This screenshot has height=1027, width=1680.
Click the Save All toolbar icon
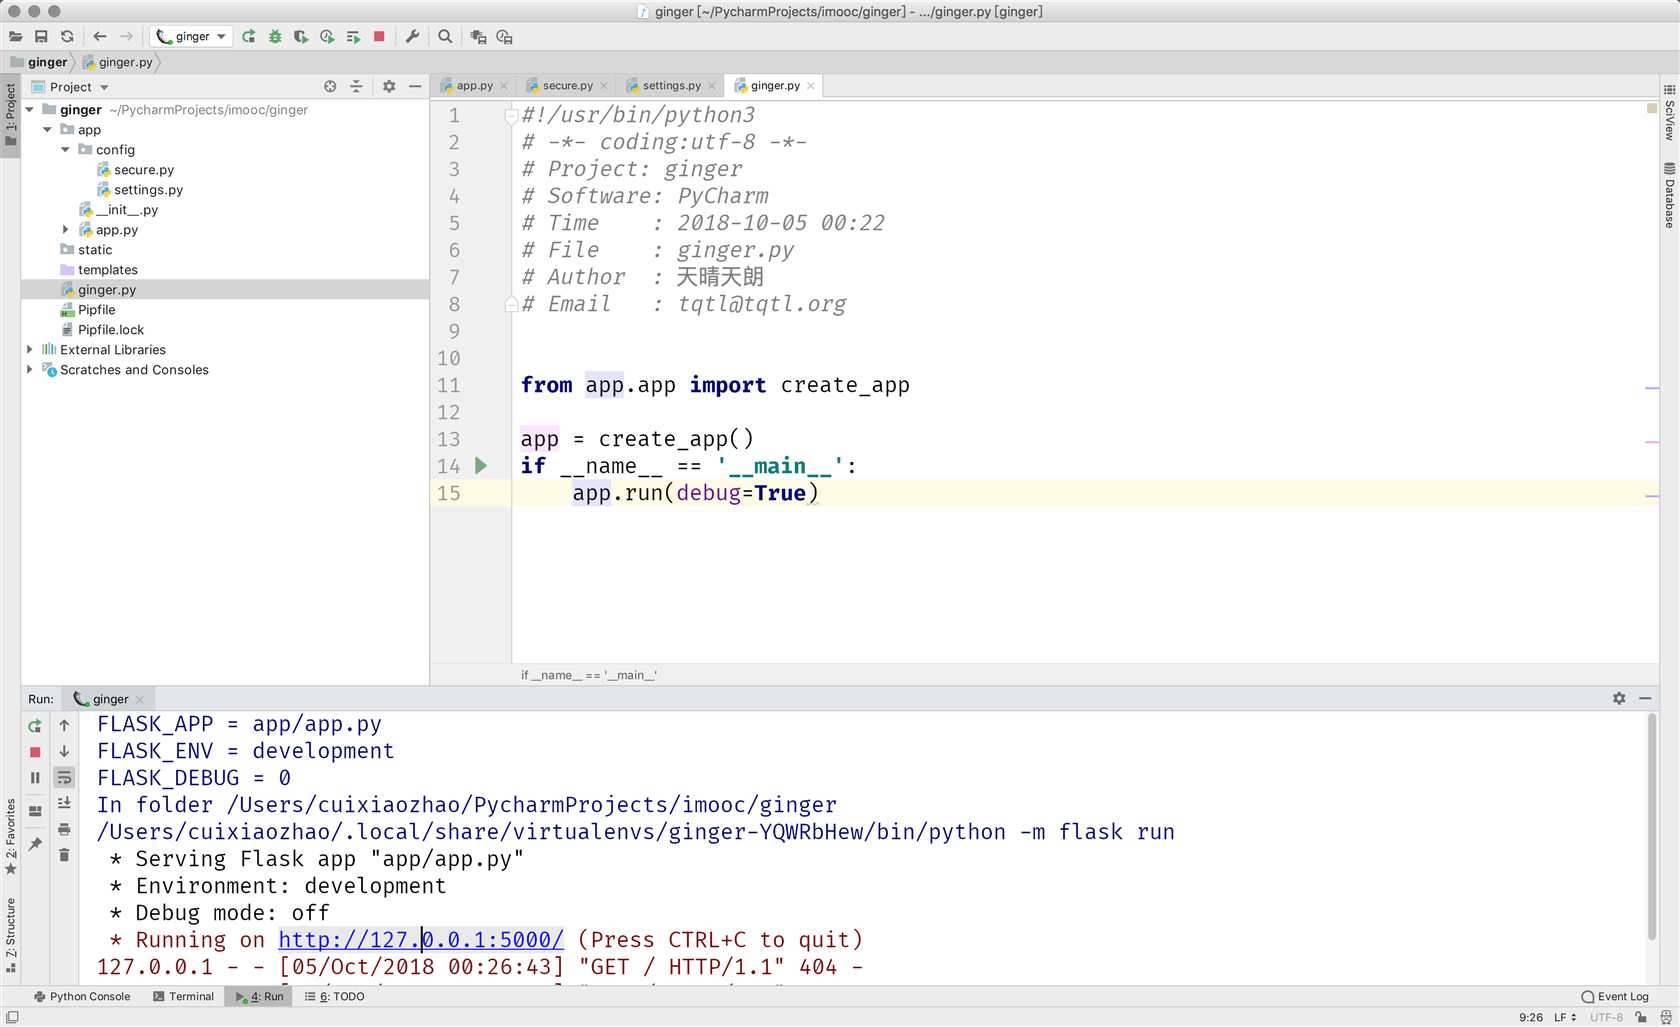[x=41, y=37]
